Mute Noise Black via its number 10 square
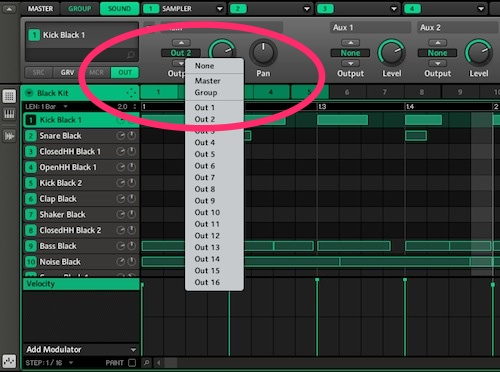This screenshot has width=500, height=372. [x=31, y=262]
